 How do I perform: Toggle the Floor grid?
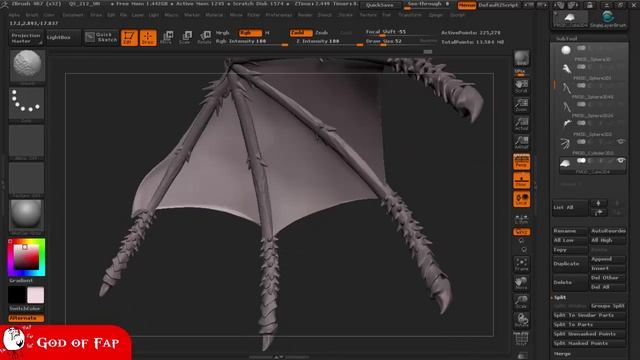point(521,180)
